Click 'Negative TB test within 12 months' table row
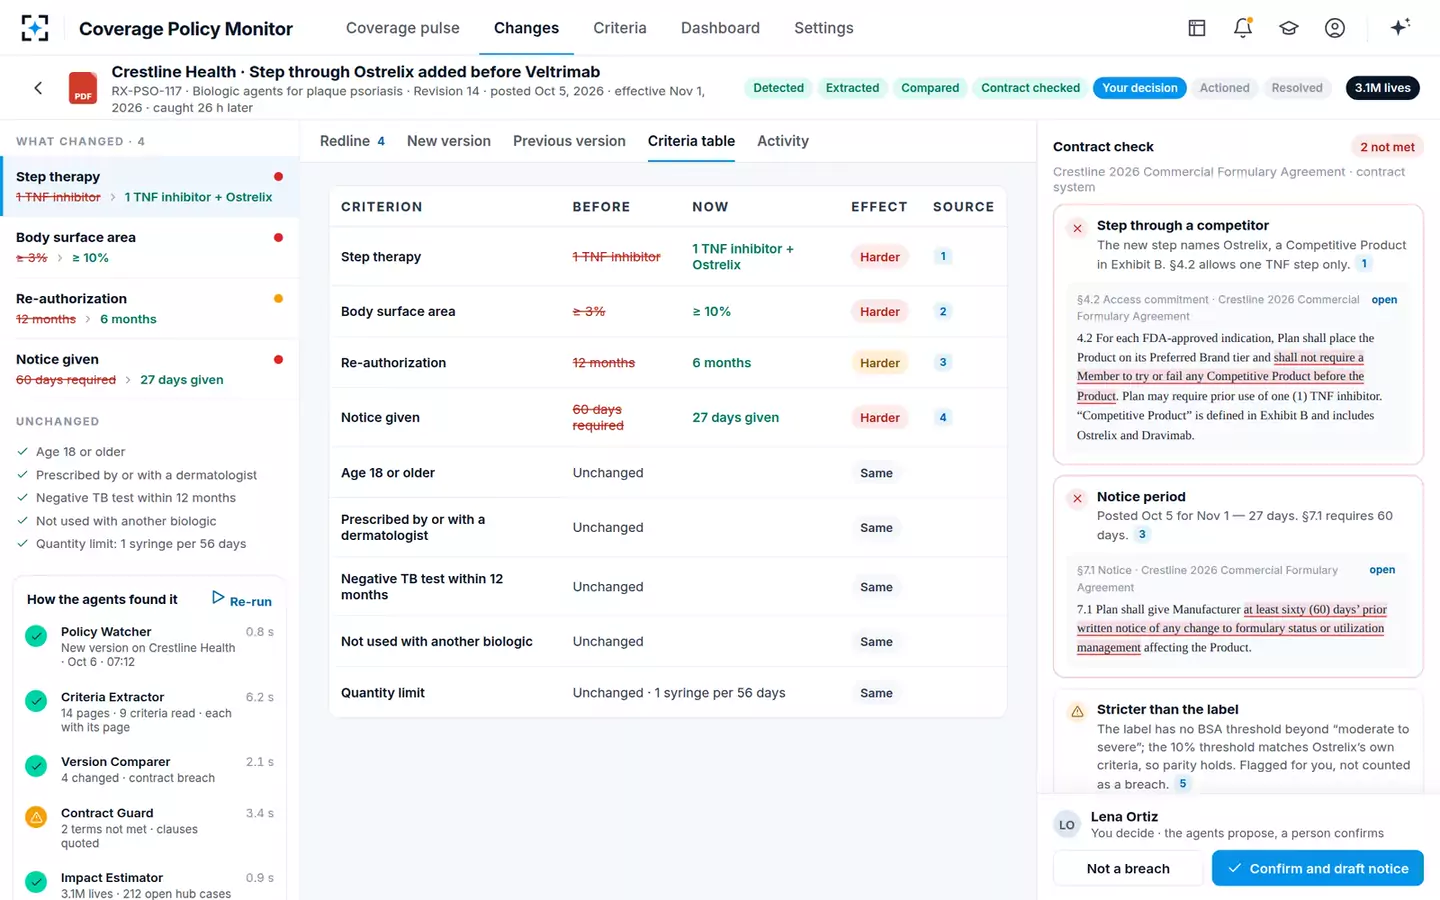This screenshot has width=1440, height=900. click(668, 586)
